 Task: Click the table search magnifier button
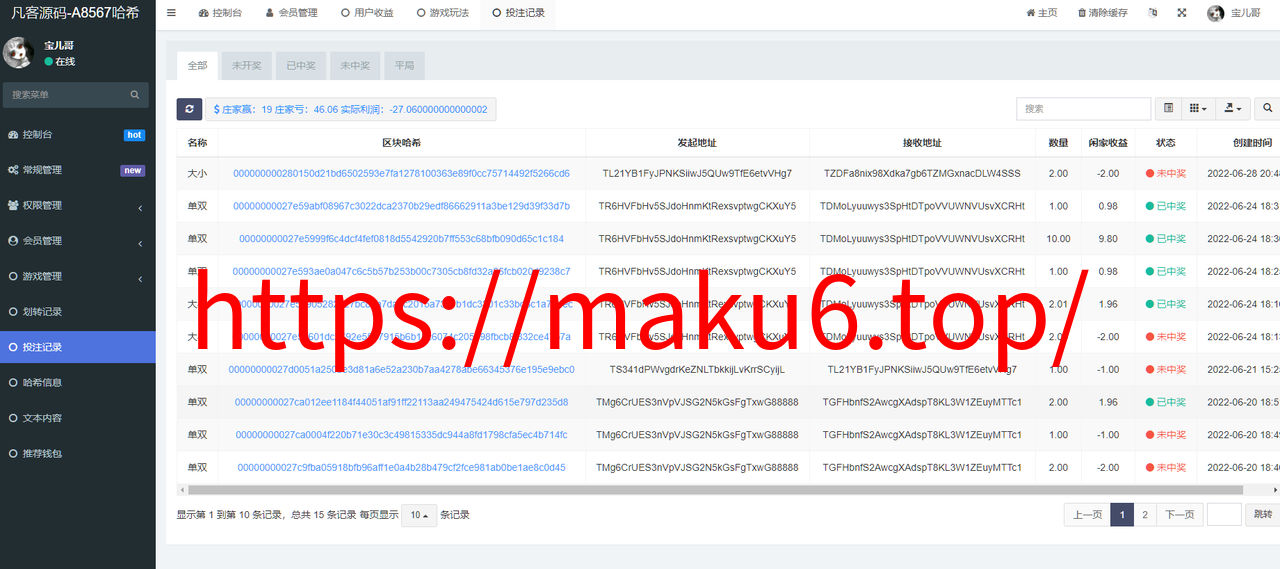pos(1268,108)
